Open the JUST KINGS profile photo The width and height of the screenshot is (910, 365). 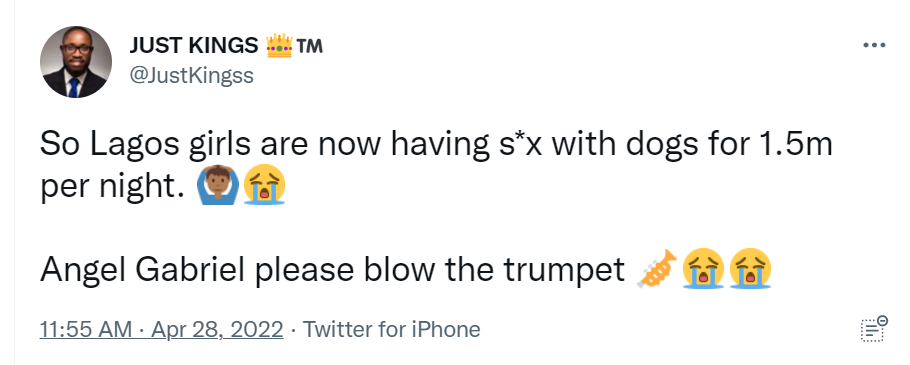coord(75,62)
